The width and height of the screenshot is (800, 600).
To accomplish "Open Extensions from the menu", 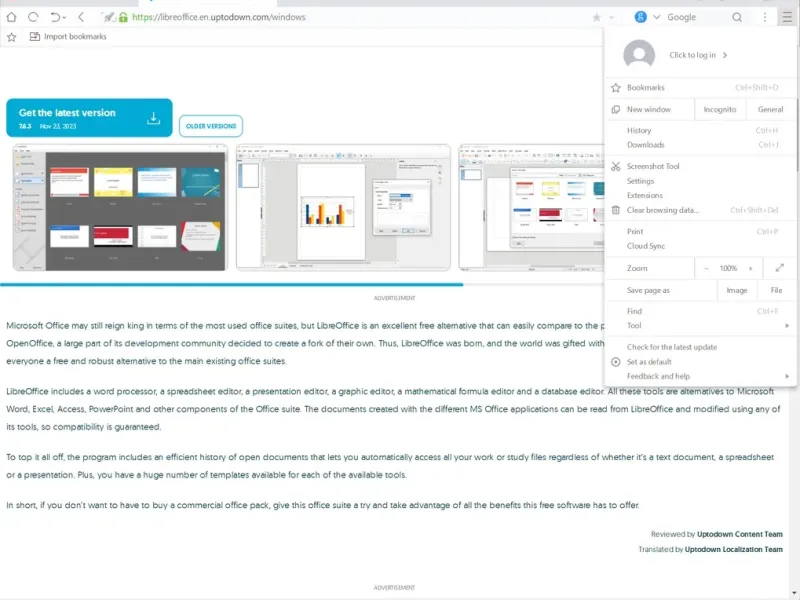I will click(x=700, y=195).
